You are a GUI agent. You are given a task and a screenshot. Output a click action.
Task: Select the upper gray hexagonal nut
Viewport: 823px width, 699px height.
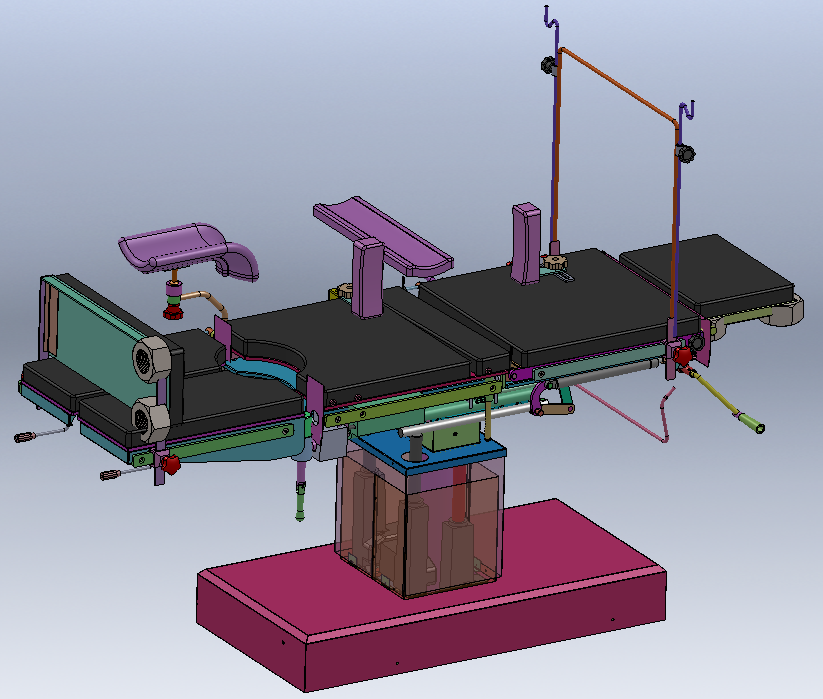click(152, 359)
